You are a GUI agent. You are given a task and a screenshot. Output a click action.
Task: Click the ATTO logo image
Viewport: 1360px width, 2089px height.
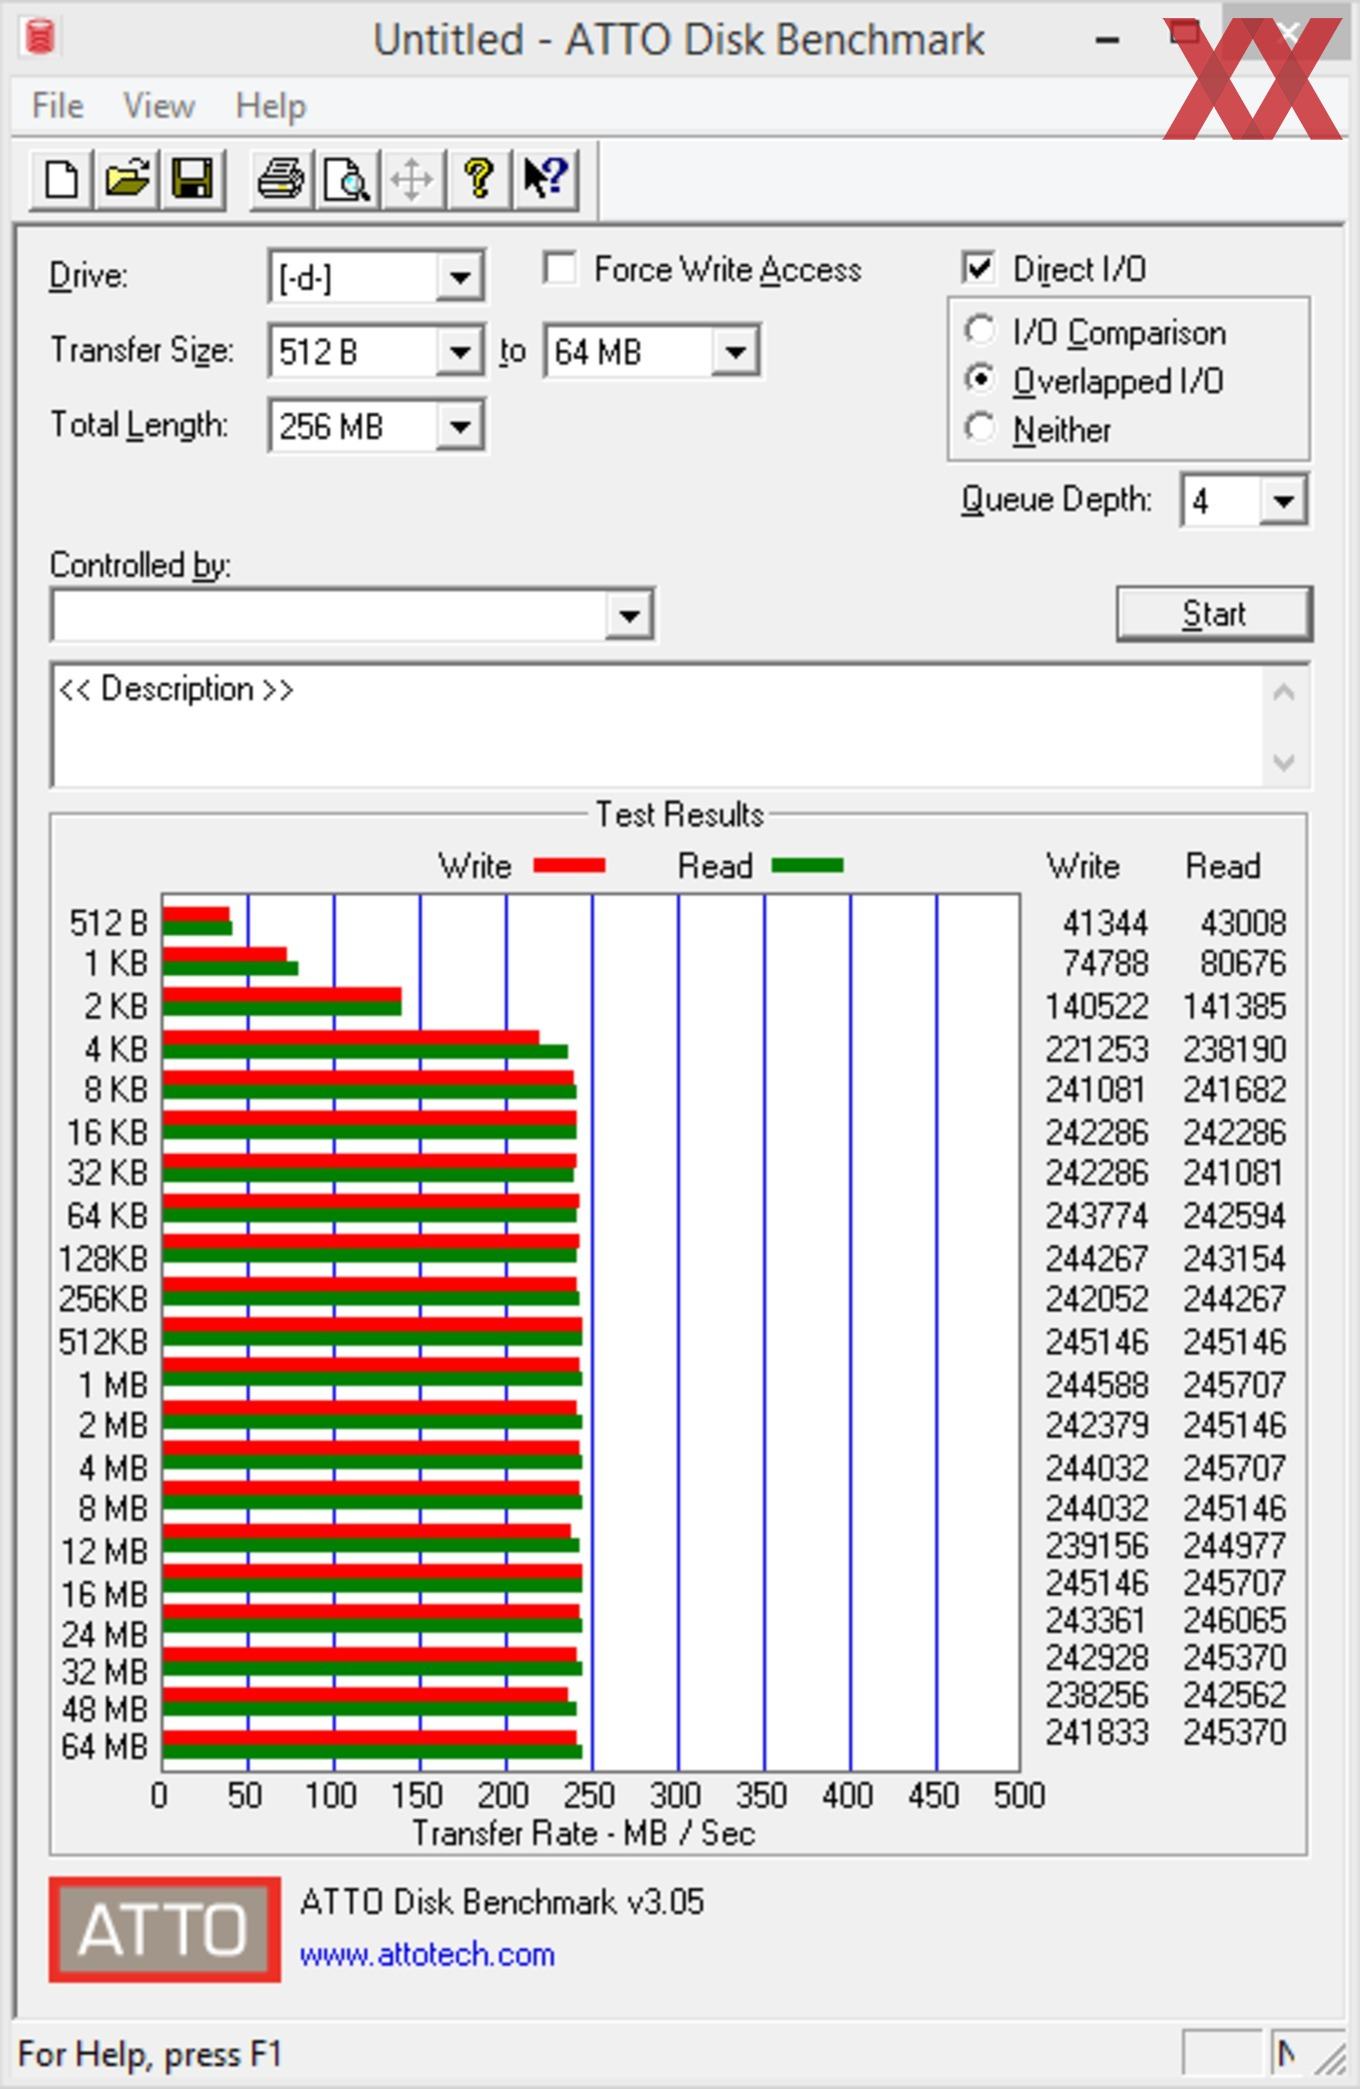[165, 1929]
